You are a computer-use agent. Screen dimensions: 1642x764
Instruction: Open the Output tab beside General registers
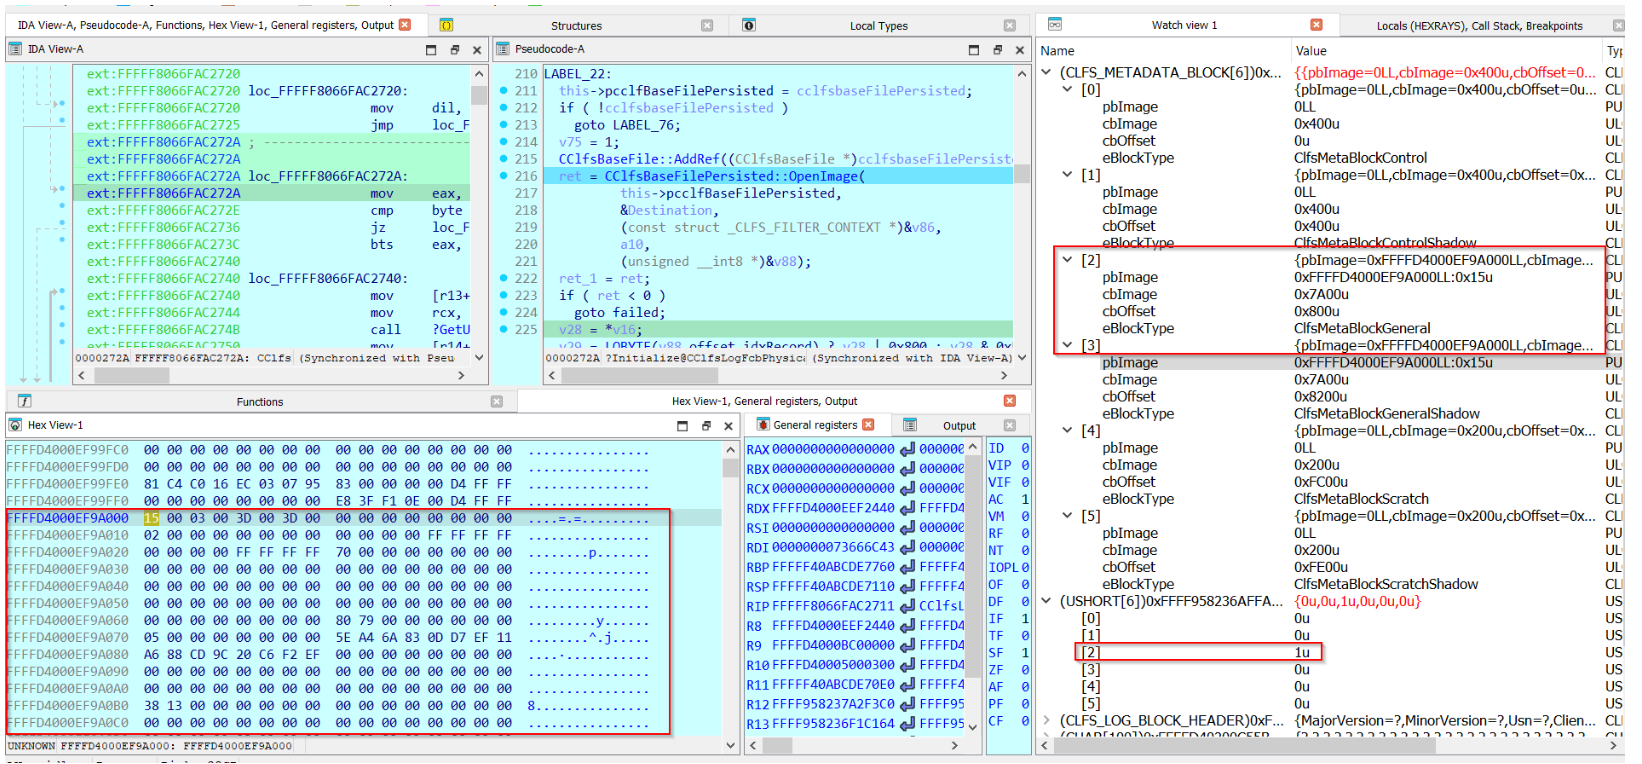point(959,426)
